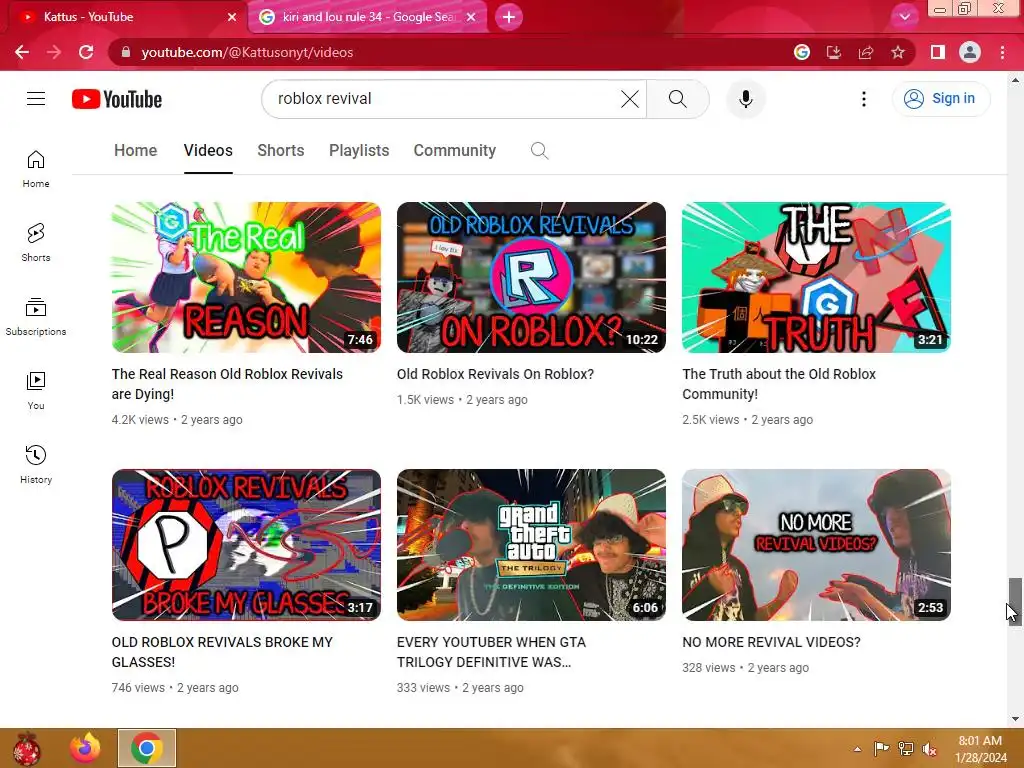
Task: Open the channel Playlists tab
Action: (x=359, y=151)
